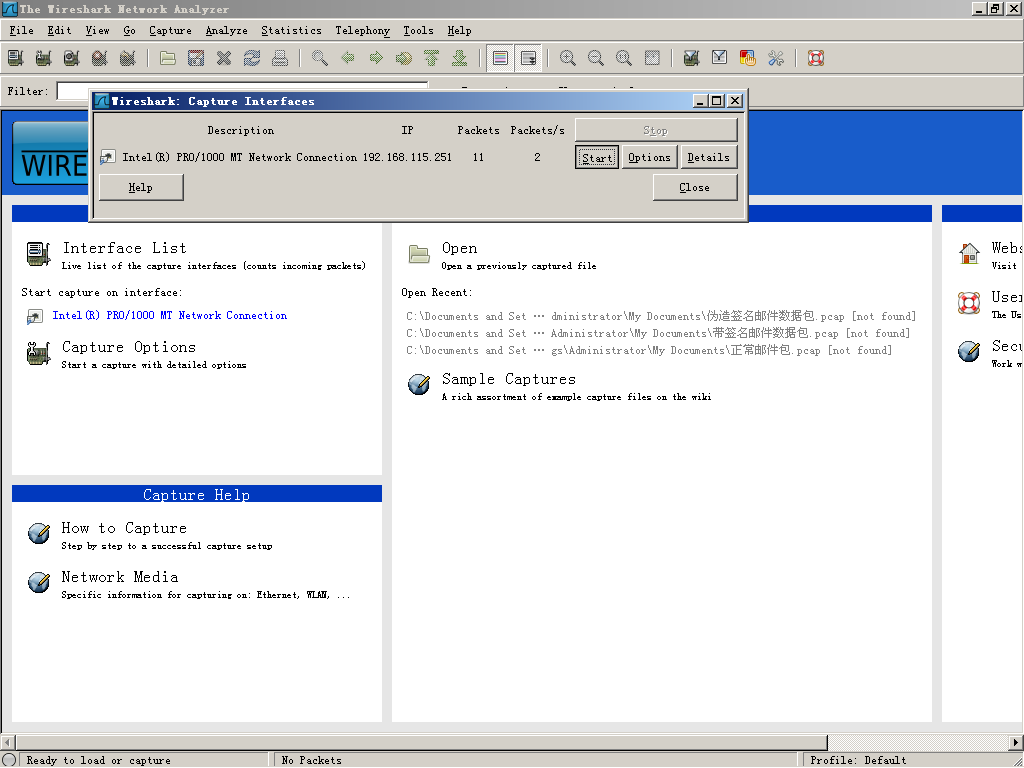Open preferences with the tools icon
This screenshot has width=1024, height=768.
(776, 58)
